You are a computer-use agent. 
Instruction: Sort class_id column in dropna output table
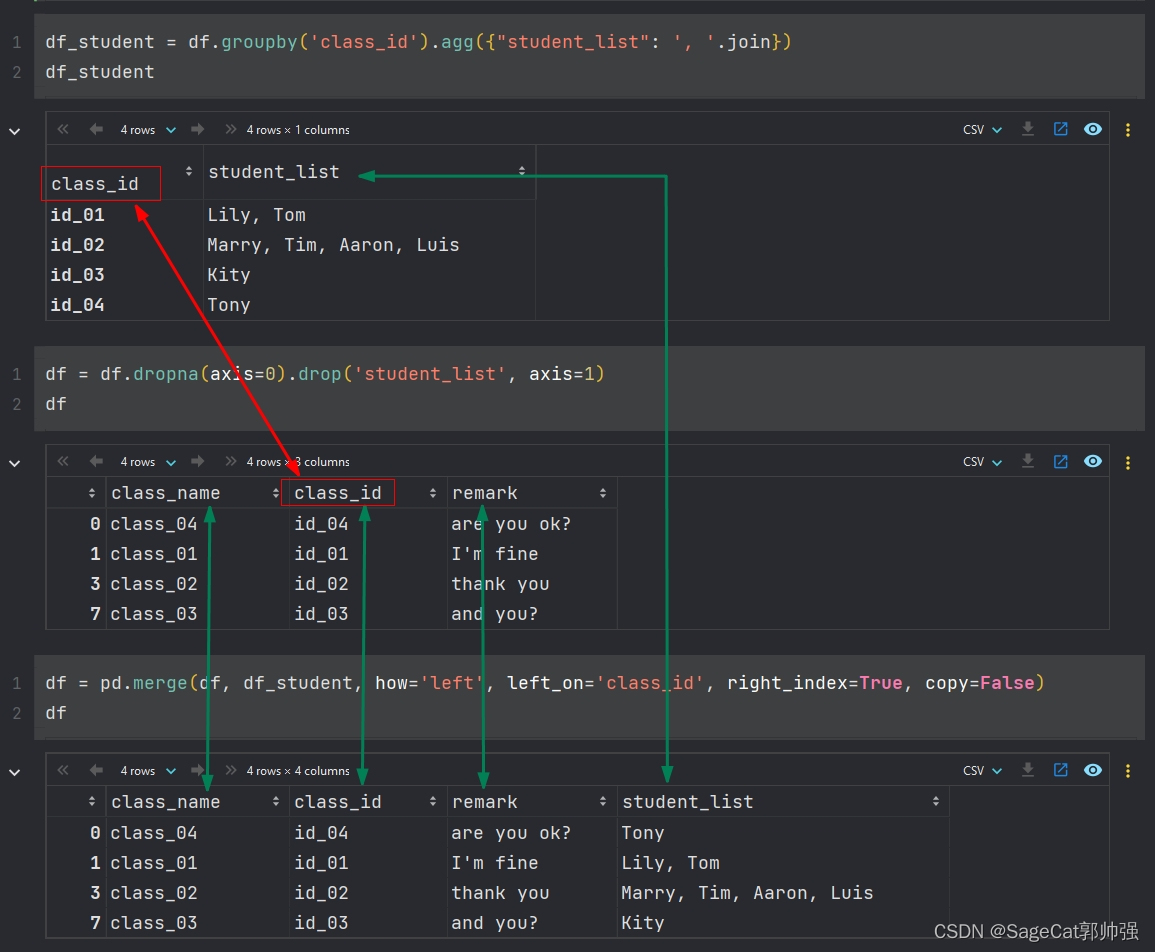point(432,493)
